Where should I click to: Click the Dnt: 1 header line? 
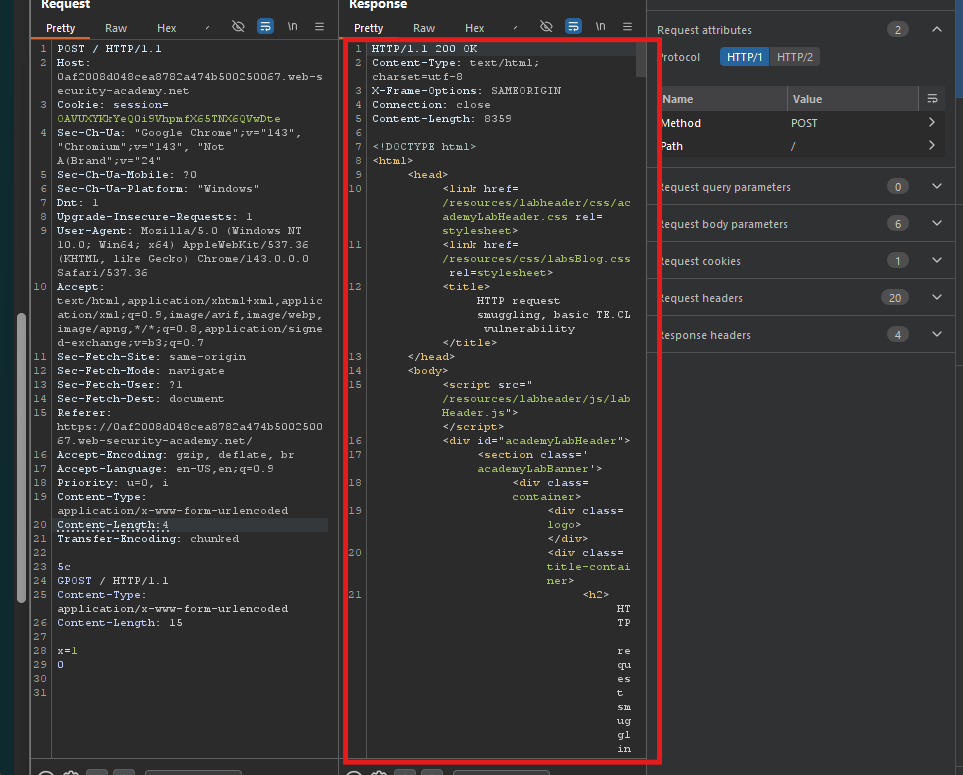(x=77, y=203)
